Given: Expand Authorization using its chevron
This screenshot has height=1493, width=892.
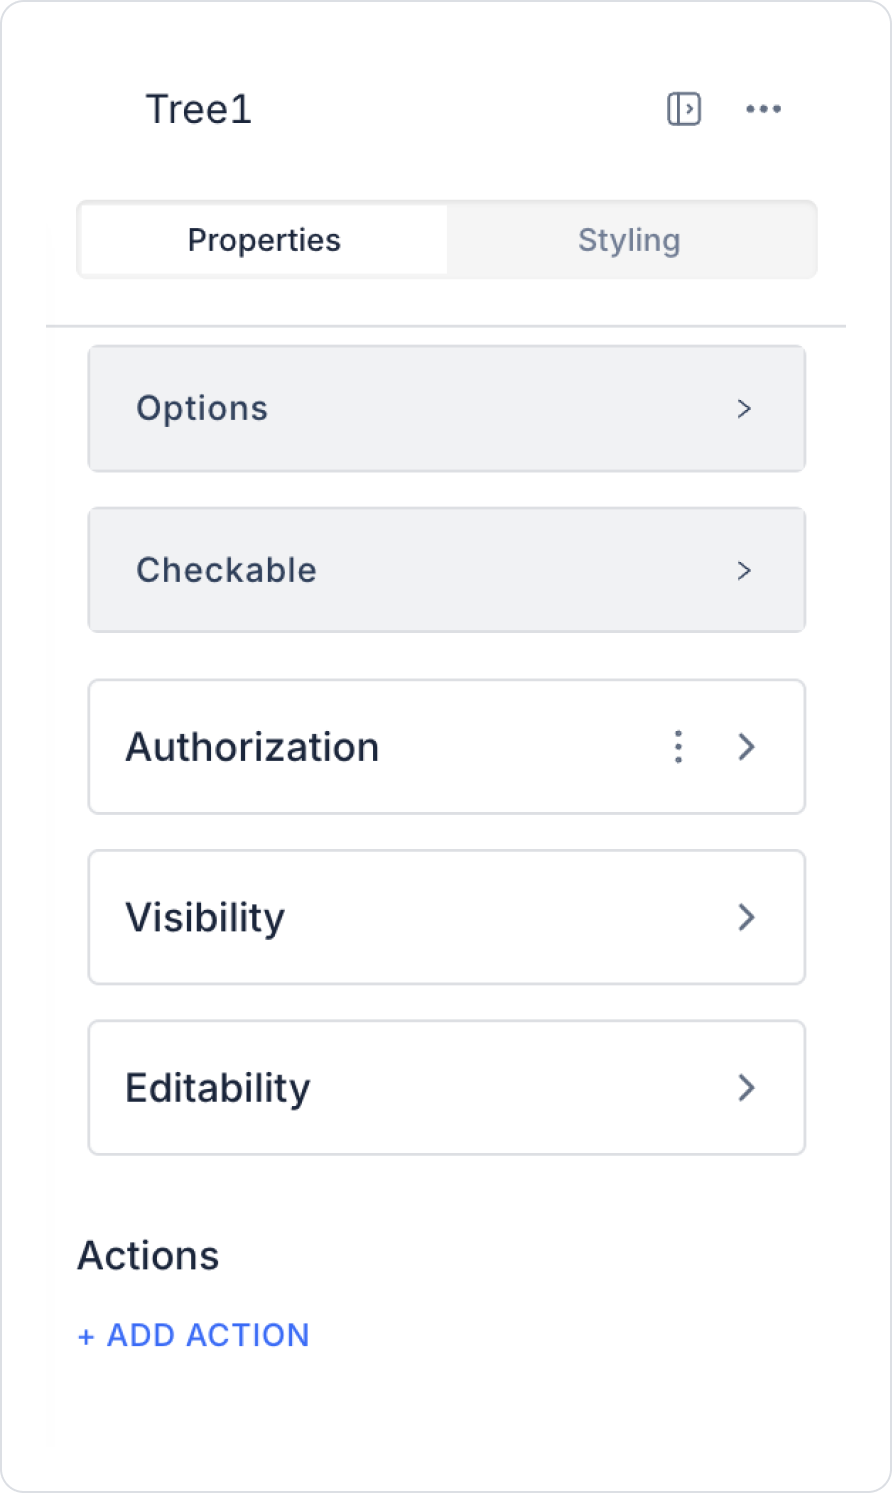Looking at the screenshot, I should [x=746, y=747].
